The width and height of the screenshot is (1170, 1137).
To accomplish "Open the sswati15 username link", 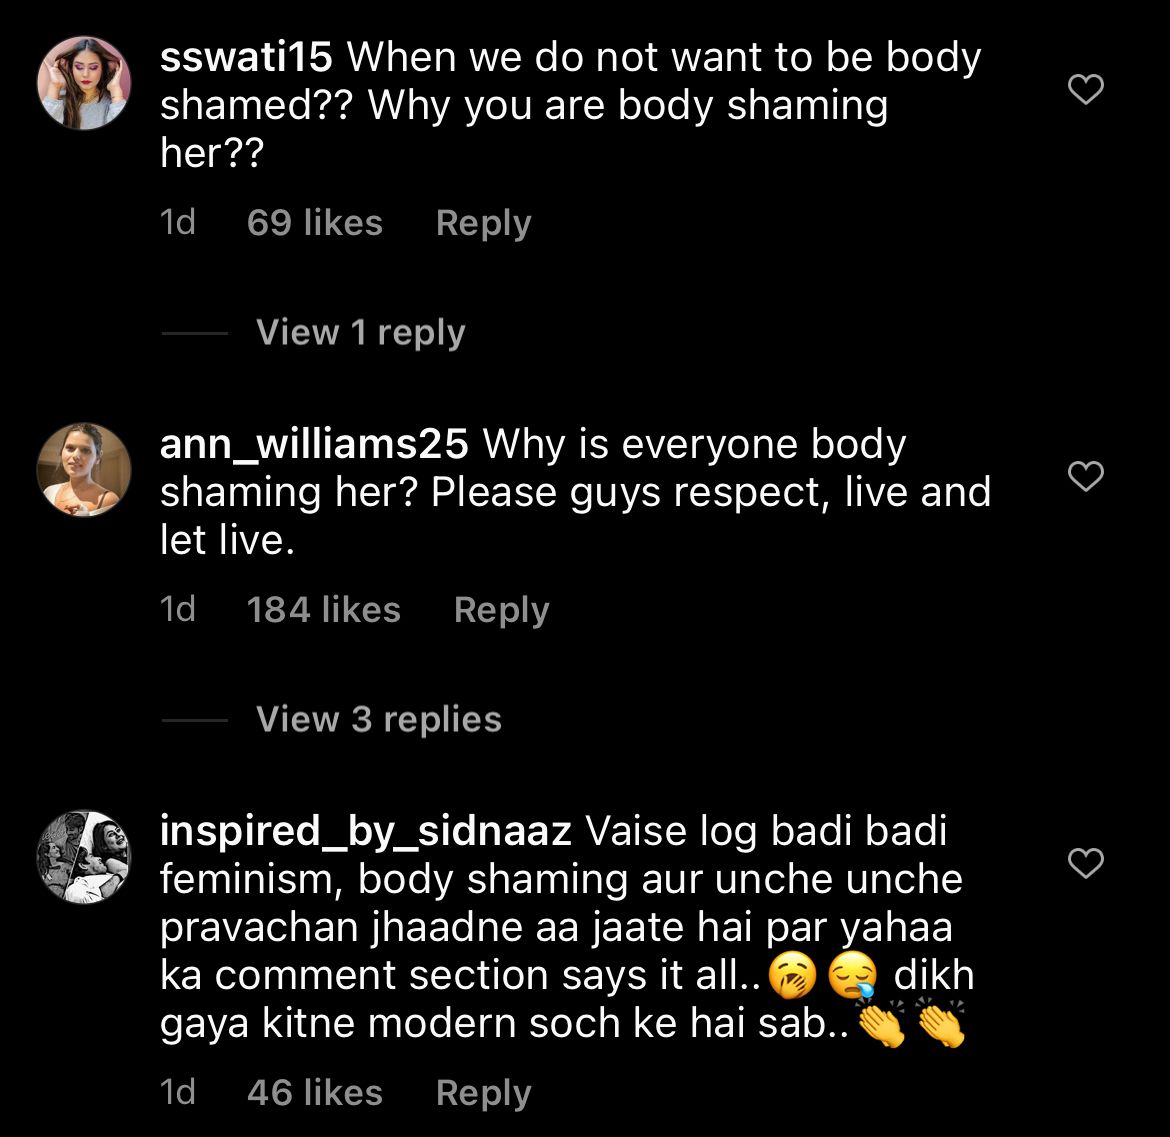I will point(246,59).
